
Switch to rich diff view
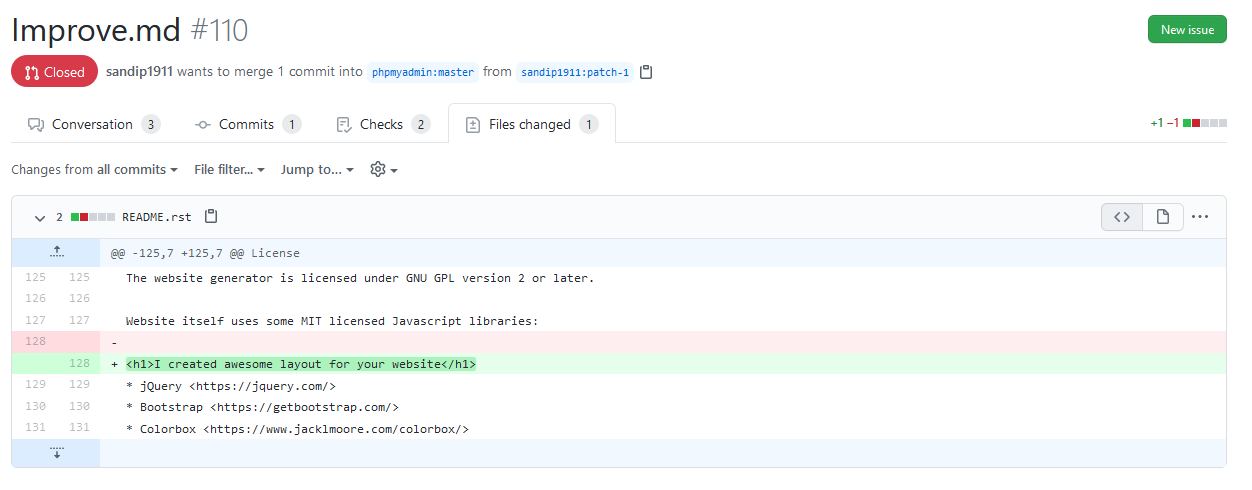1163,217
